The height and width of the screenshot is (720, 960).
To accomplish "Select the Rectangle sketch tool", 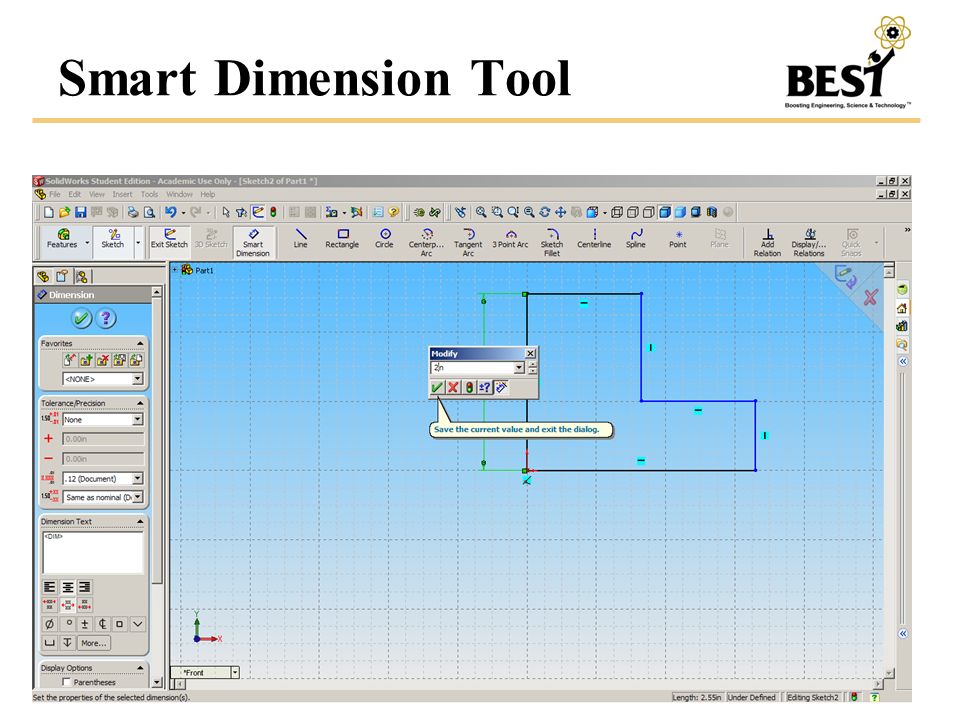I will [342, 239].
